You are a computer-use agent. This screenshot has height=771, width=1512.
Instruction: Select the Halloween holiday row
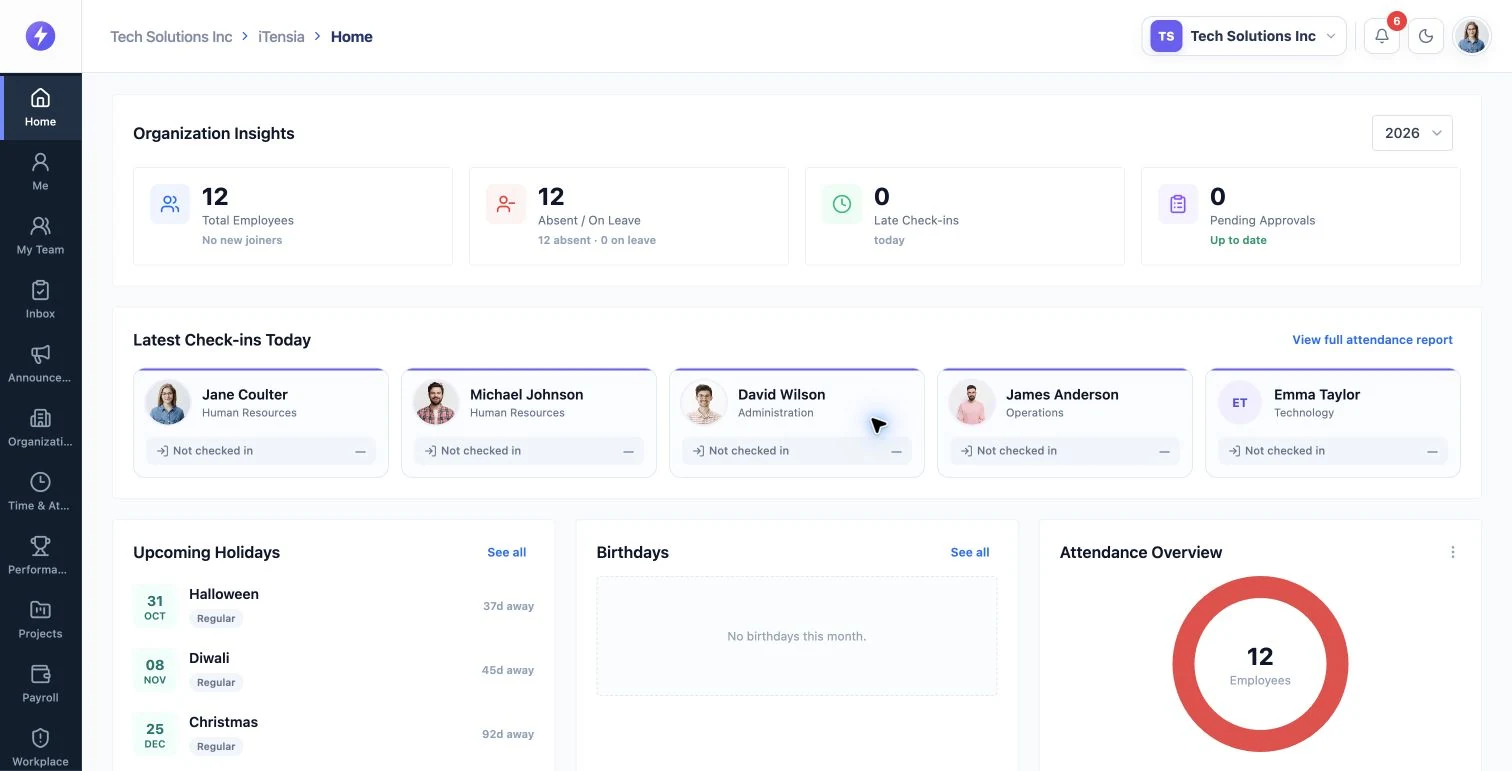click(x=334, y=606)
